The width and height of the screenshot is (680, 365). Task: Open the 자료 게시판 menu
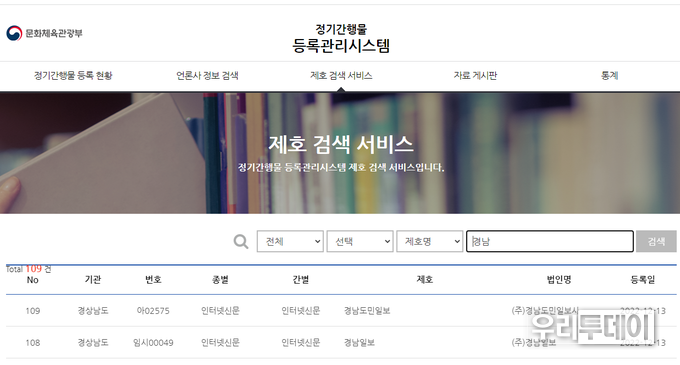click(475, 75)
